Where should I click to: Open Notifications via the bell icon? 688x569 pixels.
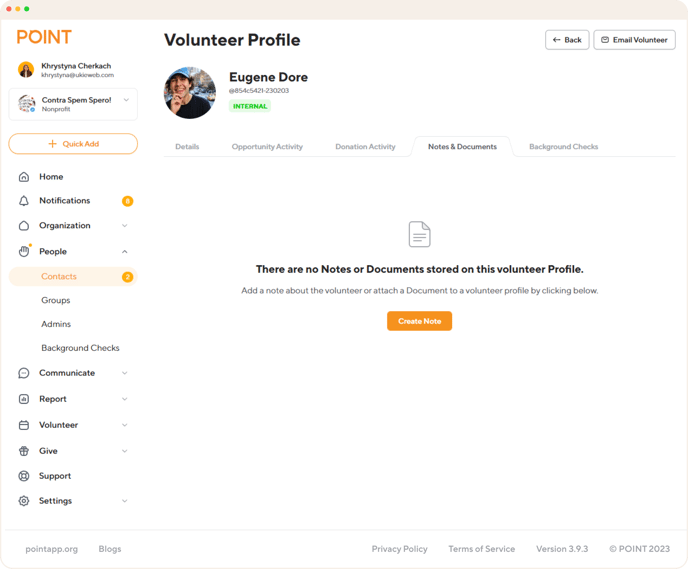(24, 201)
